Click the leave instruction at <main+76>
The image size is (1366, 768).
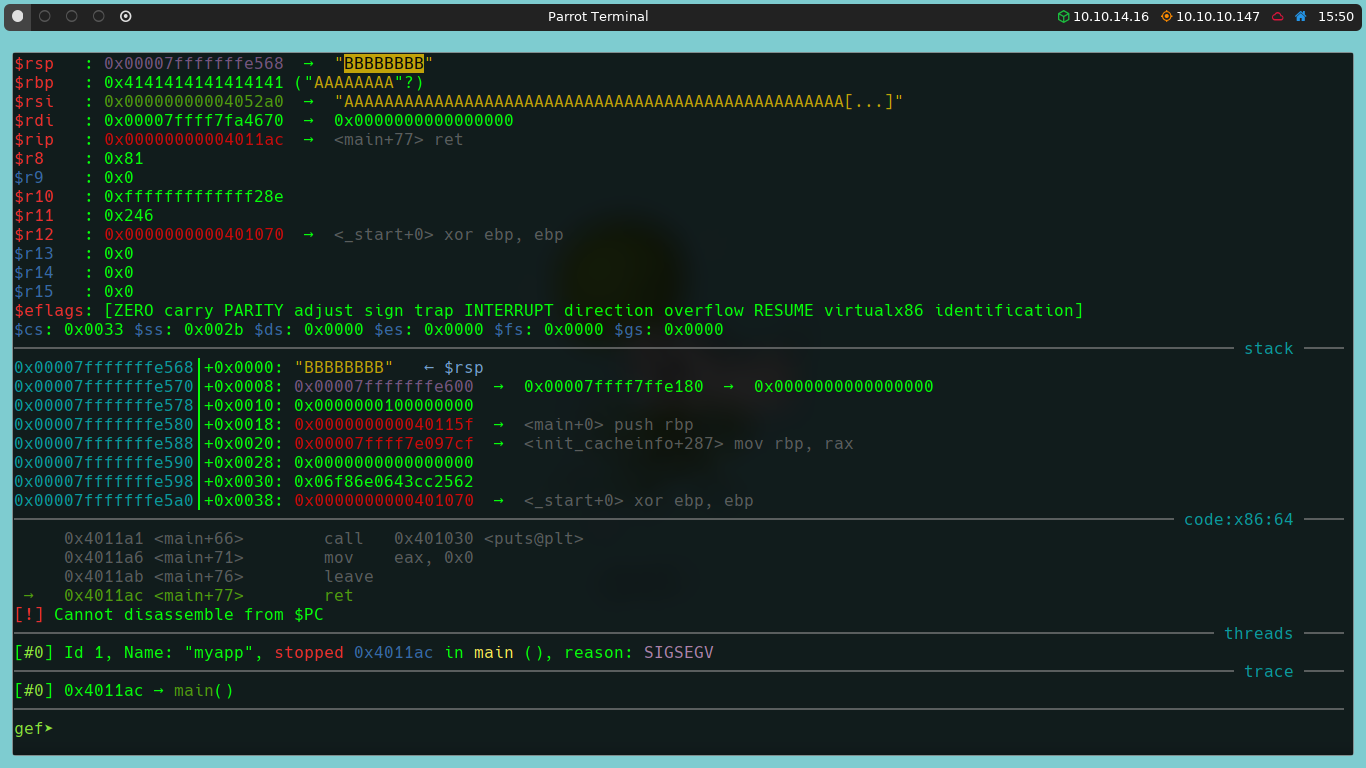tap(349, 577)
